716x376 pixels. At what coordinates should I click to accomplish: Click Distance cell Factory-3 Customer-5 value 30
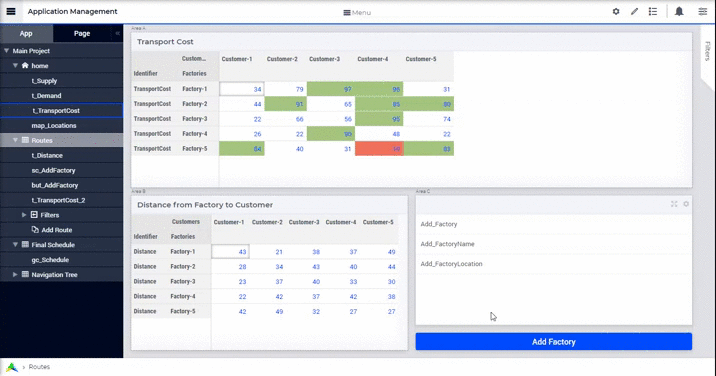coord(380,281)
